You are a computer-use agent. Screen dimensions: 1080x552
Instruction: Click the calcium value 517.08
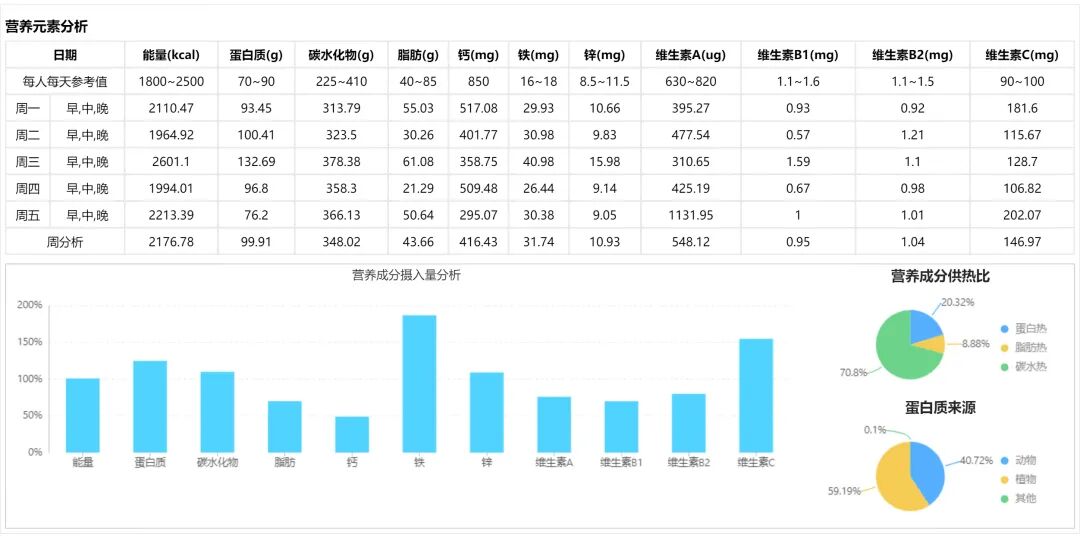coord(478,108)
